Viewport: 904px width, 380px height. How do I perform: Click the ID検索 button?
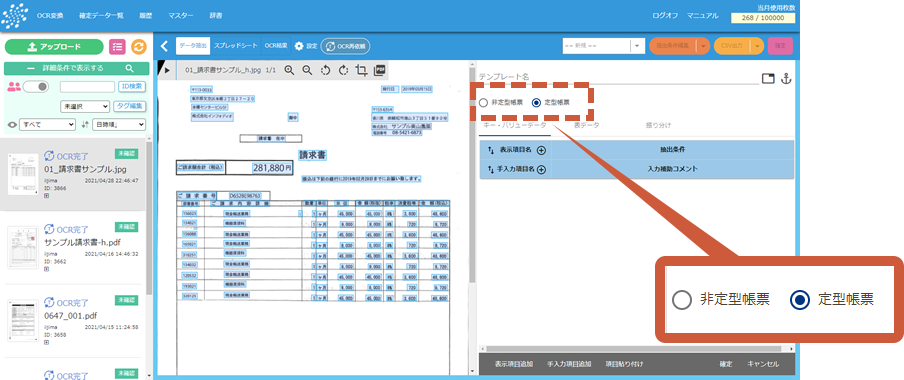coord(131,86)
